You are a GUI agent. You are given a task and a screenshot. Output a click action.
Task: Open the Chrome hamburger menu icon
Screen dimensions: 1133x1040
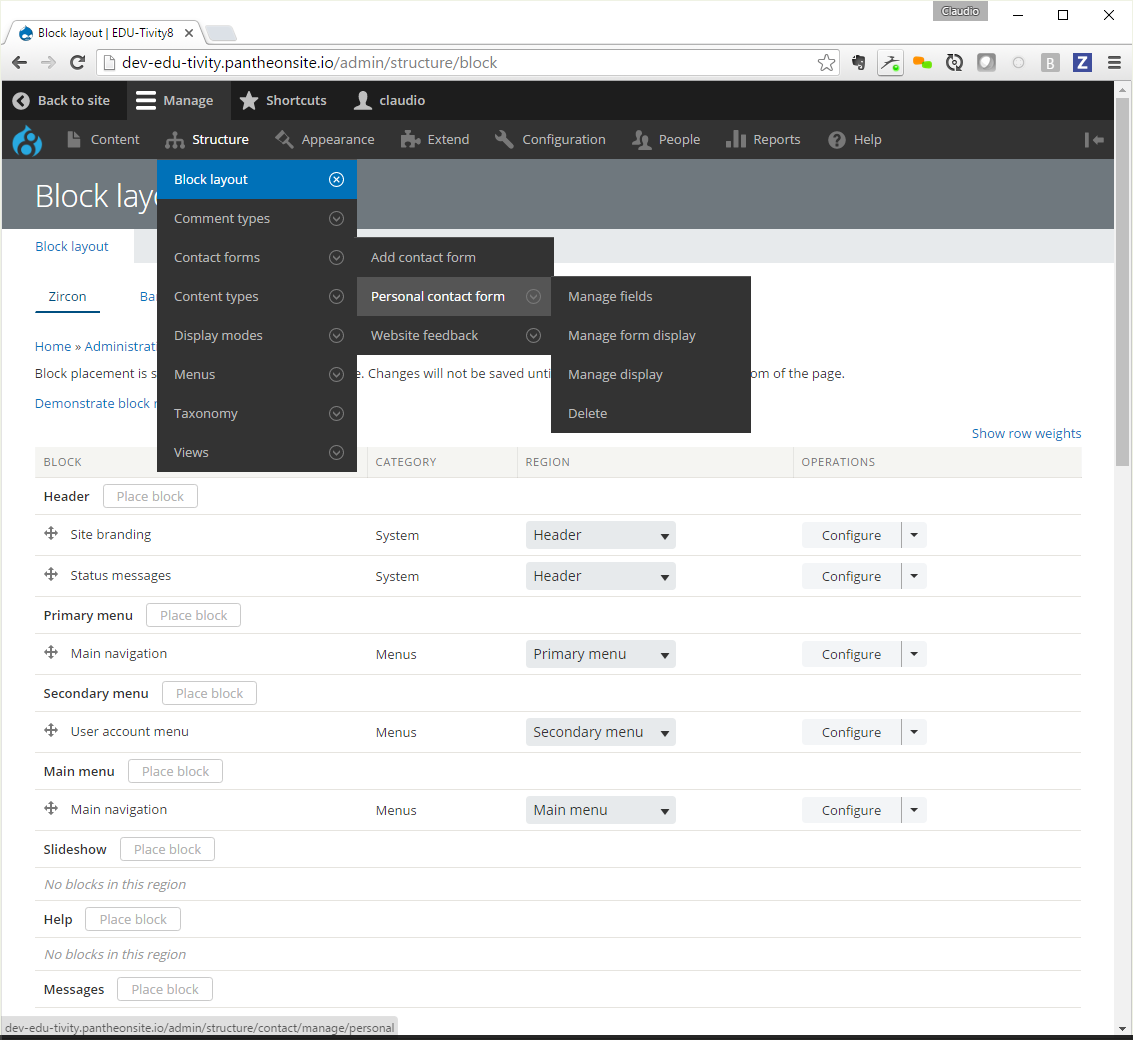pyautogui.click(x=1113, y=63)
